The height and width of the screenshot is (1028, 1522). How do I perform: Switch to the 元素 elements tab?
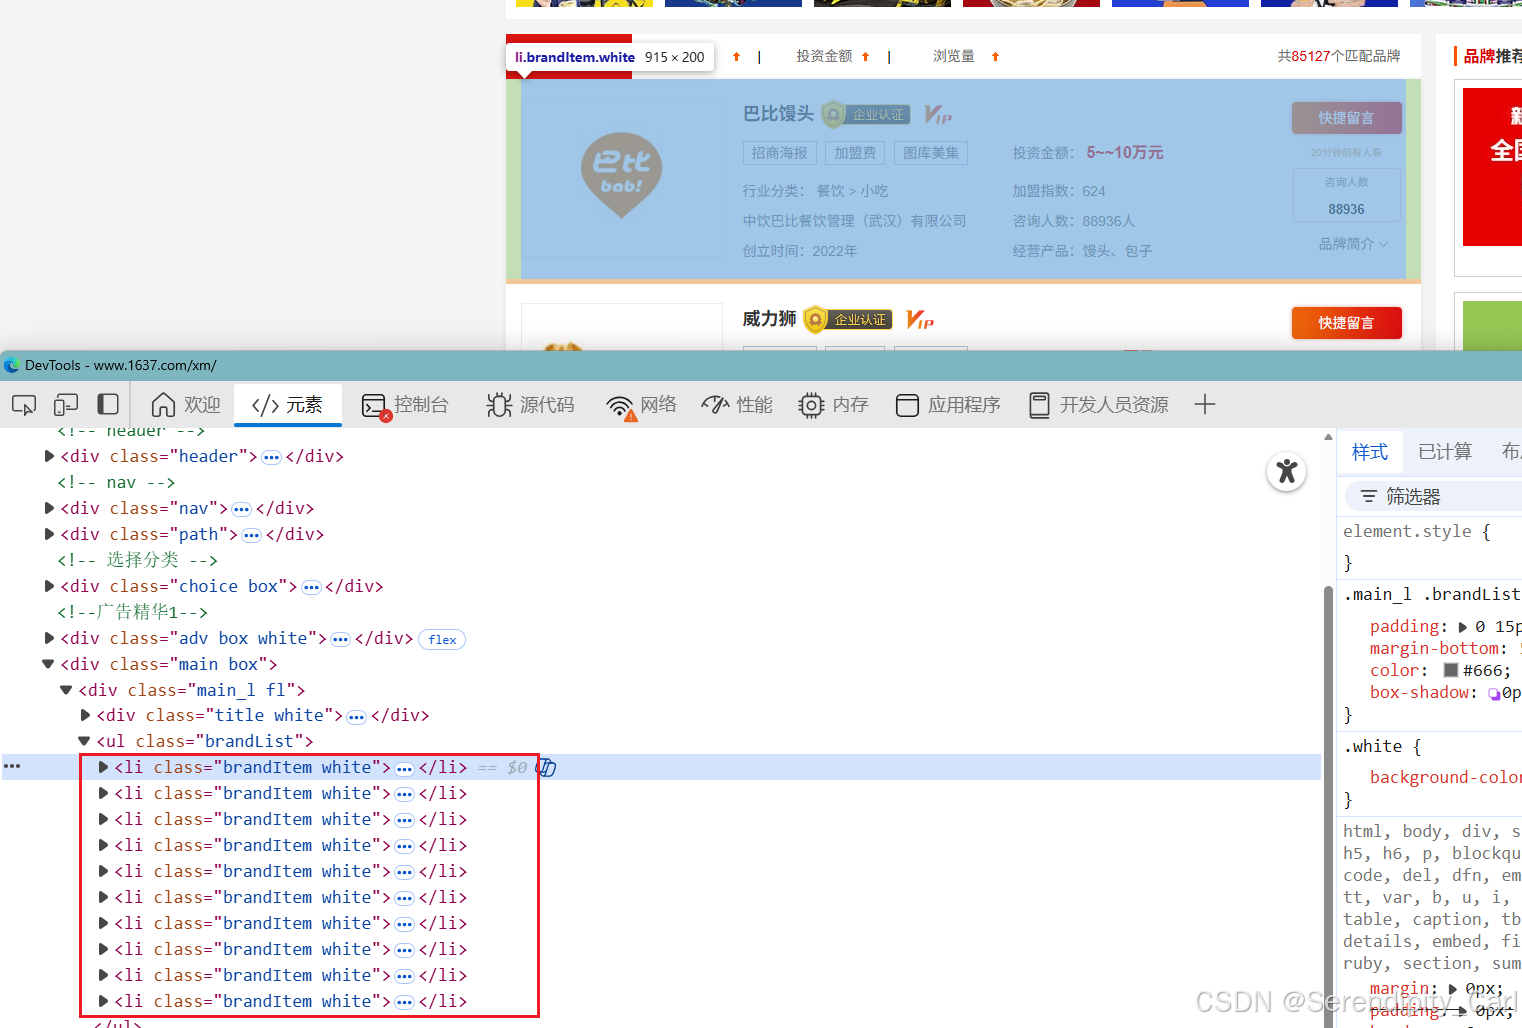coord(288,405)
